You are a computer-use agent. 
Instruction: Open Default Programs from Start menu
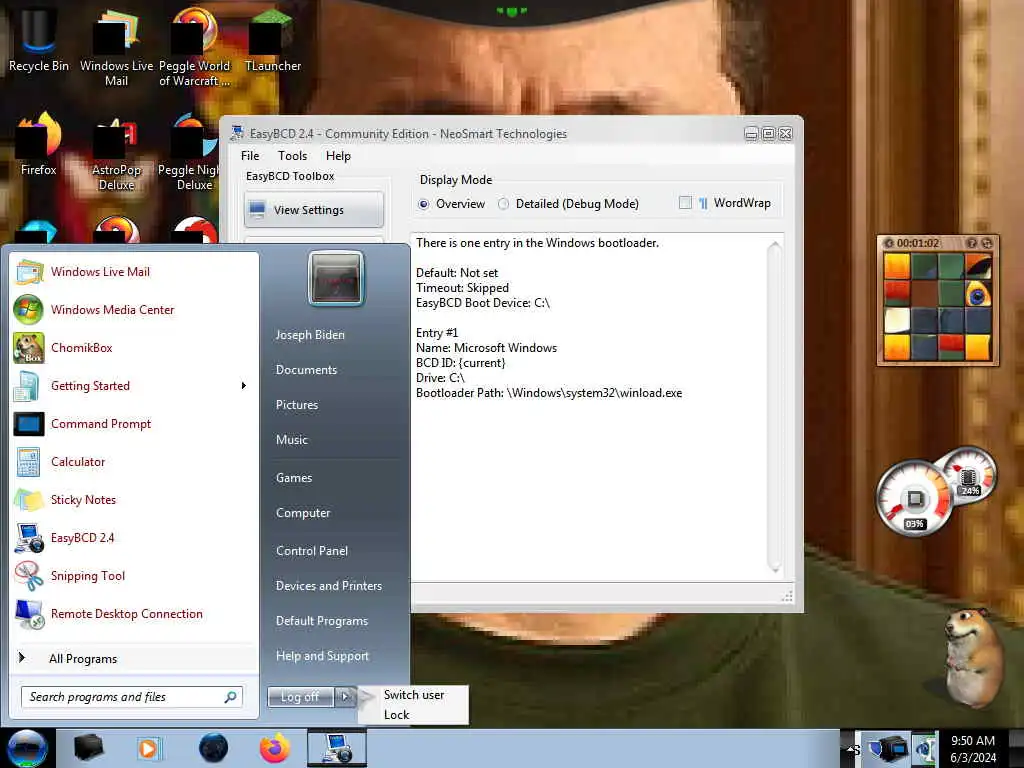point(321,620)
